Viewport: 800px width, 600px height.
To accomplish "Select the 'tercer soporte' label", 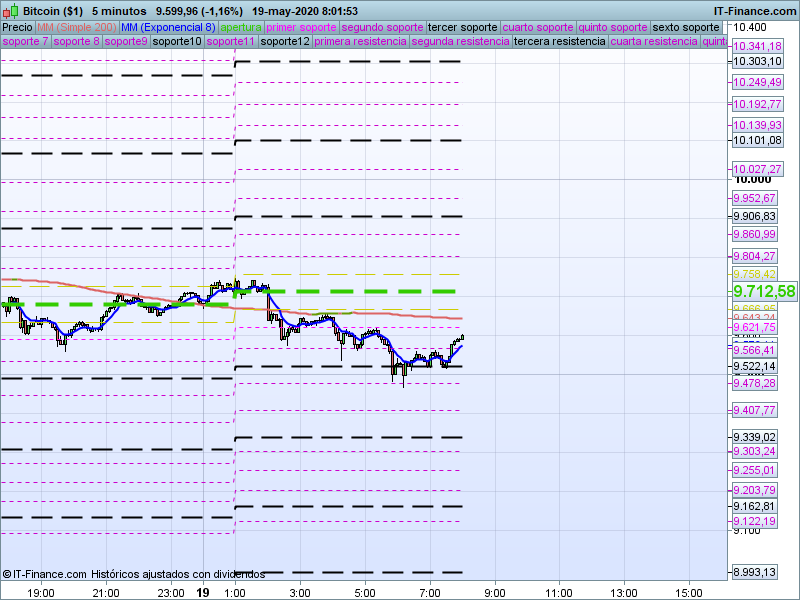I will pos(462,27).
